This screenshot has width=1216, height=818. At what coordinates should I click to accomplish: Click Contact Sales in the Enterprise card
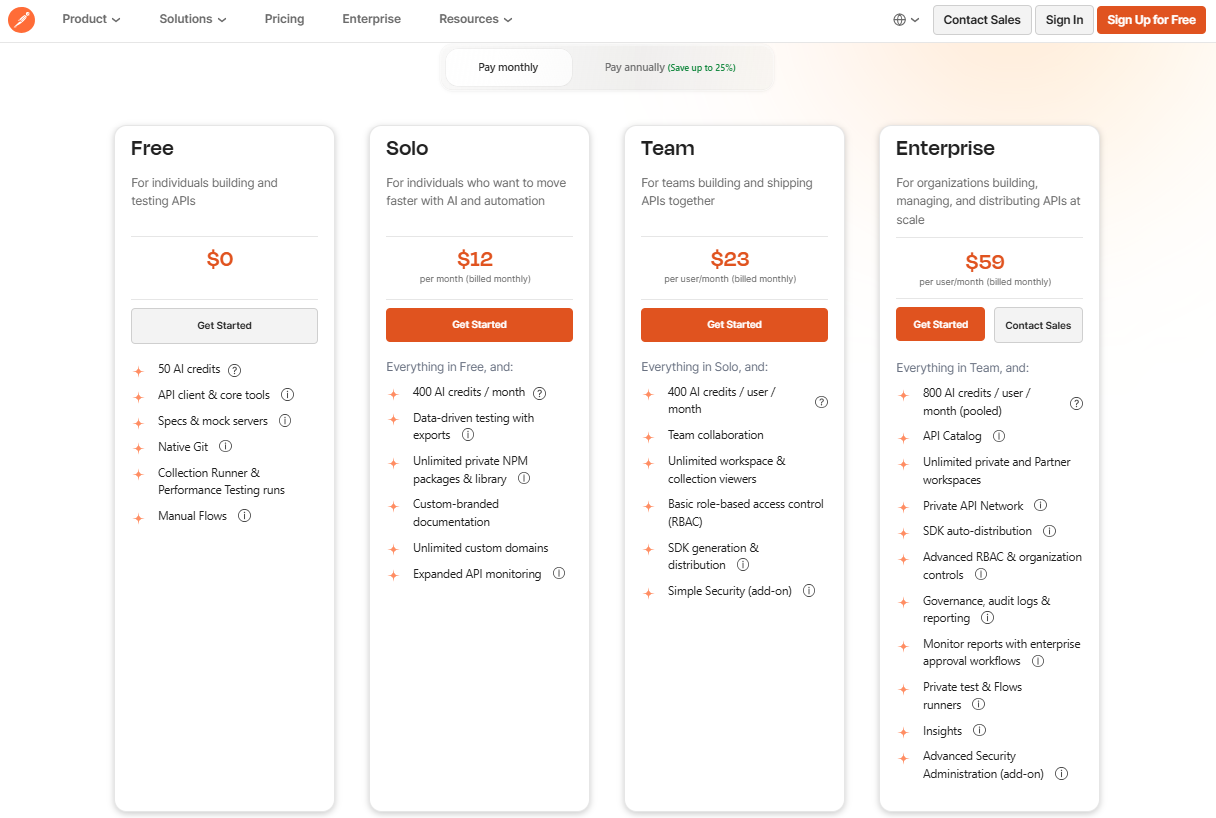point(1038,325)
